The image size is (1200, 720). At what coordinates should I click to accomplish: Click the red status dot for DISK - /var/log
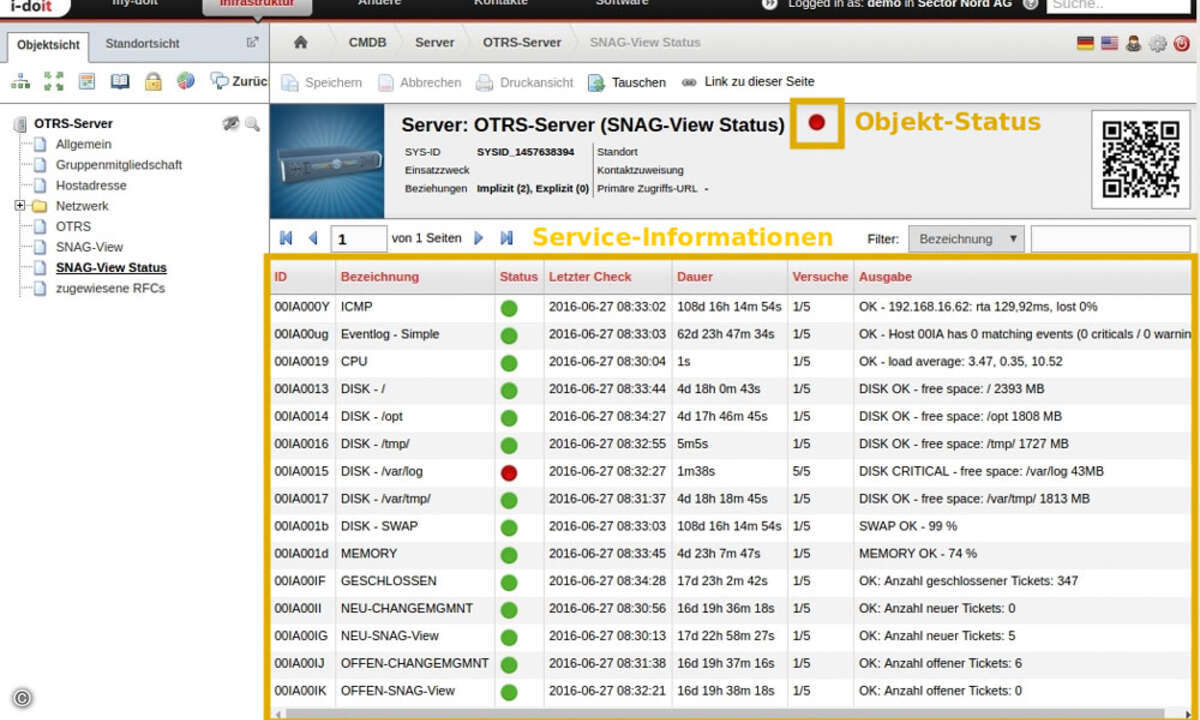(x=509, y=472)
